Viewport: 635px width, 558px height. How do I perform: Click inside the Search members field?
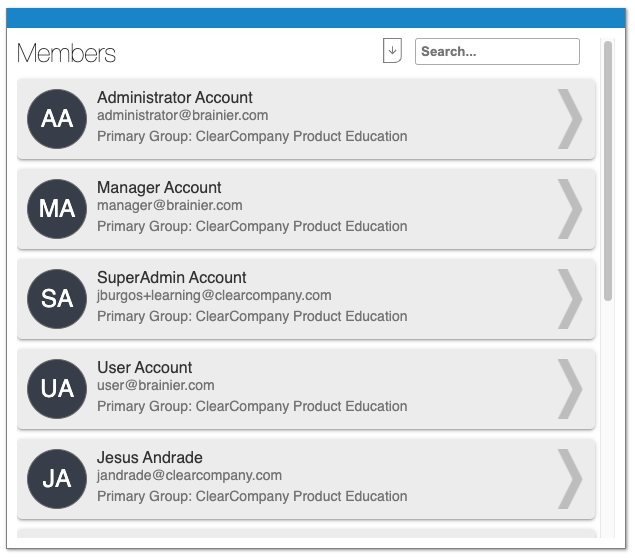pos(497,51)
